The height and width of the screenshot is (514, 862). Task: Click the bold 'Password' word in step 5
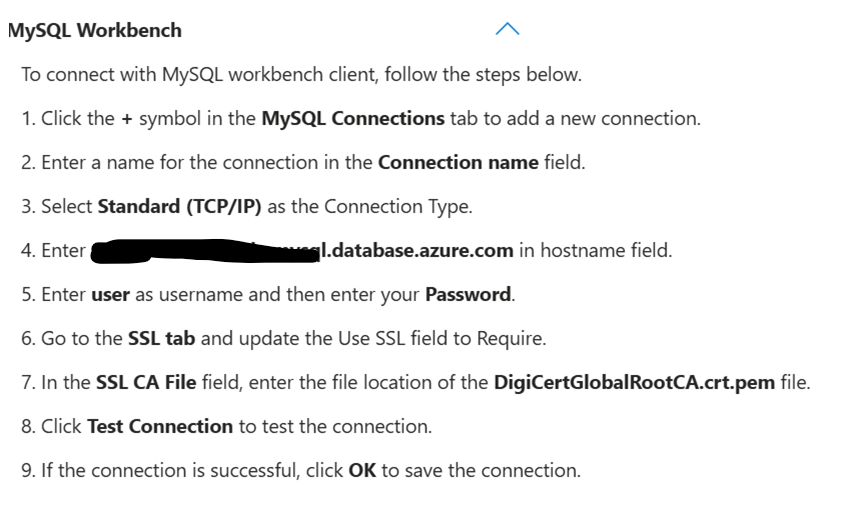[468, 294]
